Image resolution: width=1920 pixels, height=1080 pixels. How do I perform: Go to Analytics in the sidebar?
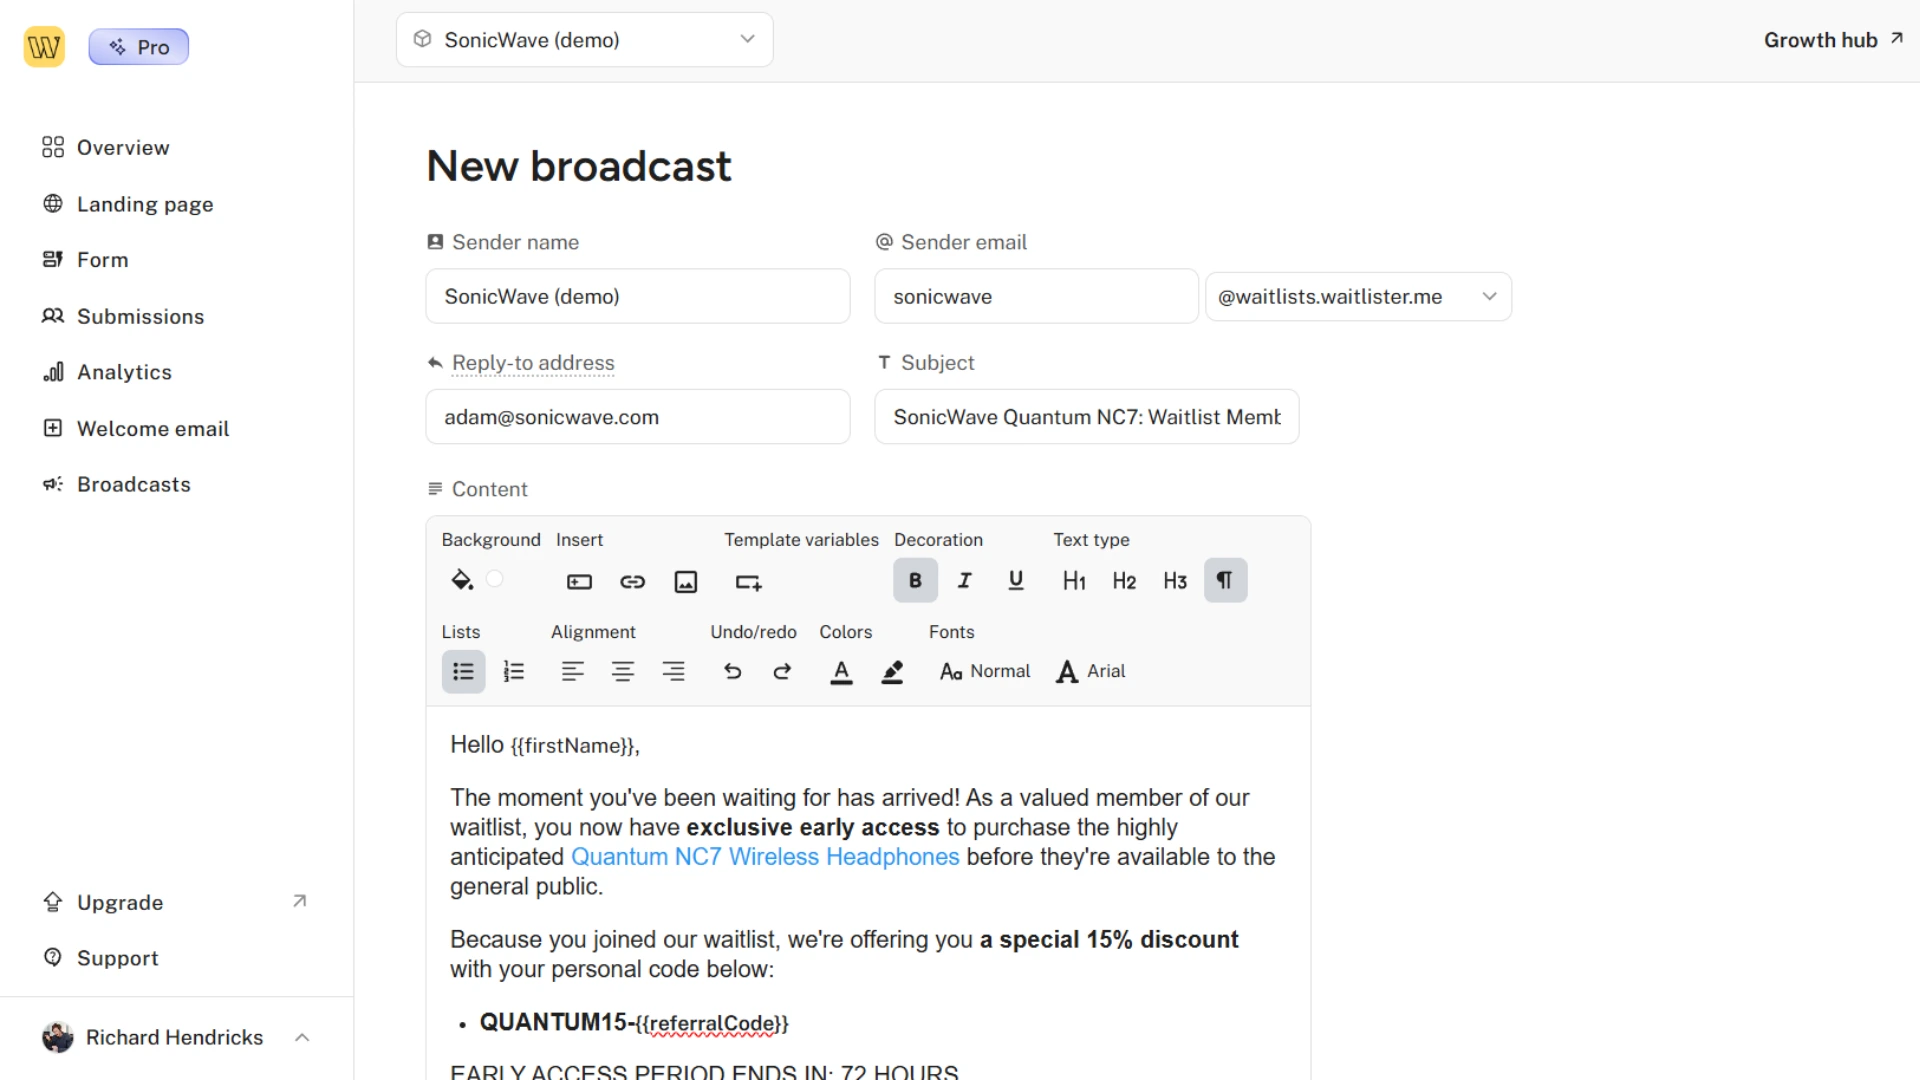pyautogui.click(x=124, y=372)
